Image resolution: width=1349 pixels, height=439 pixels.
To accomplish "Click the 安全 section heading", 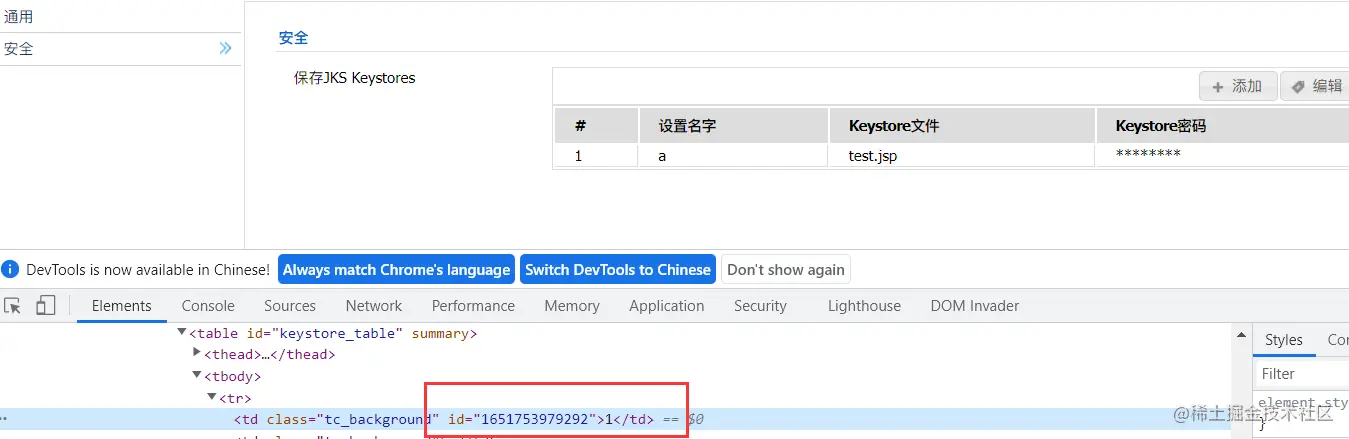I will [293, 38].
